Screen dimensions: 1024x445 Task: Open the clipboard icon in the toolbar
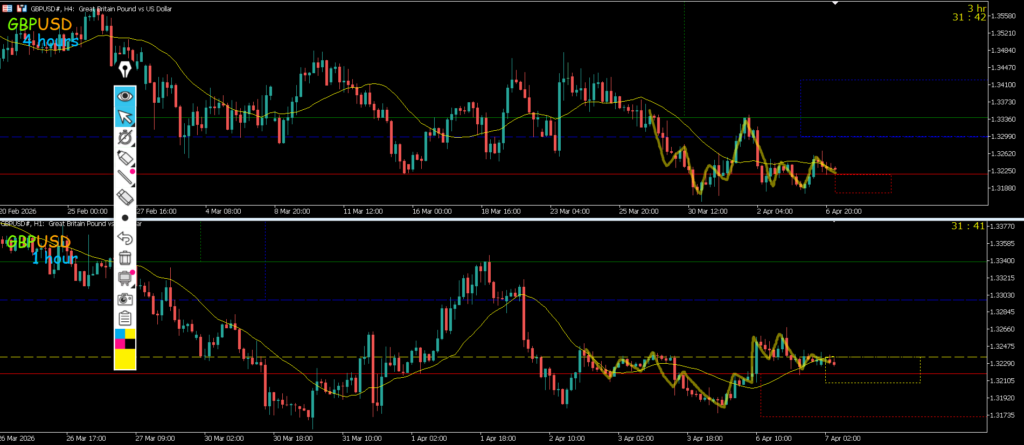(125, 318)
